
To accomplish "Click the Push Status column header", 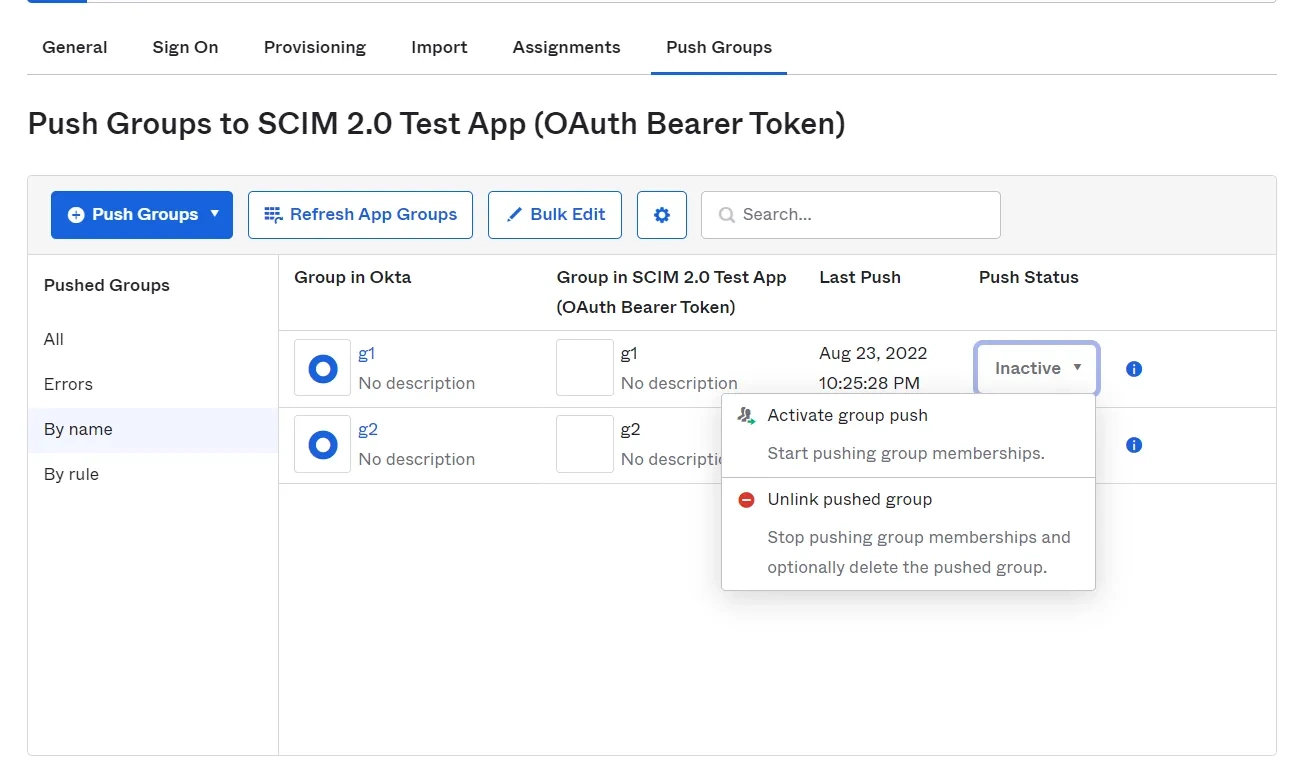I will coord(1029,278).
